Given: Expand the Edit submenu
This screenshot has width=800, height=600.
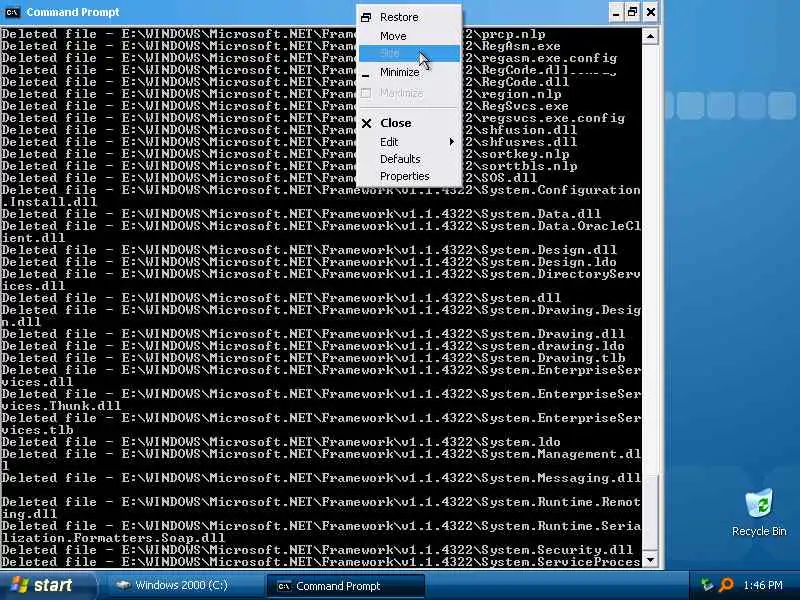Looking at the screenshot, I should click(x=409, y=142).
